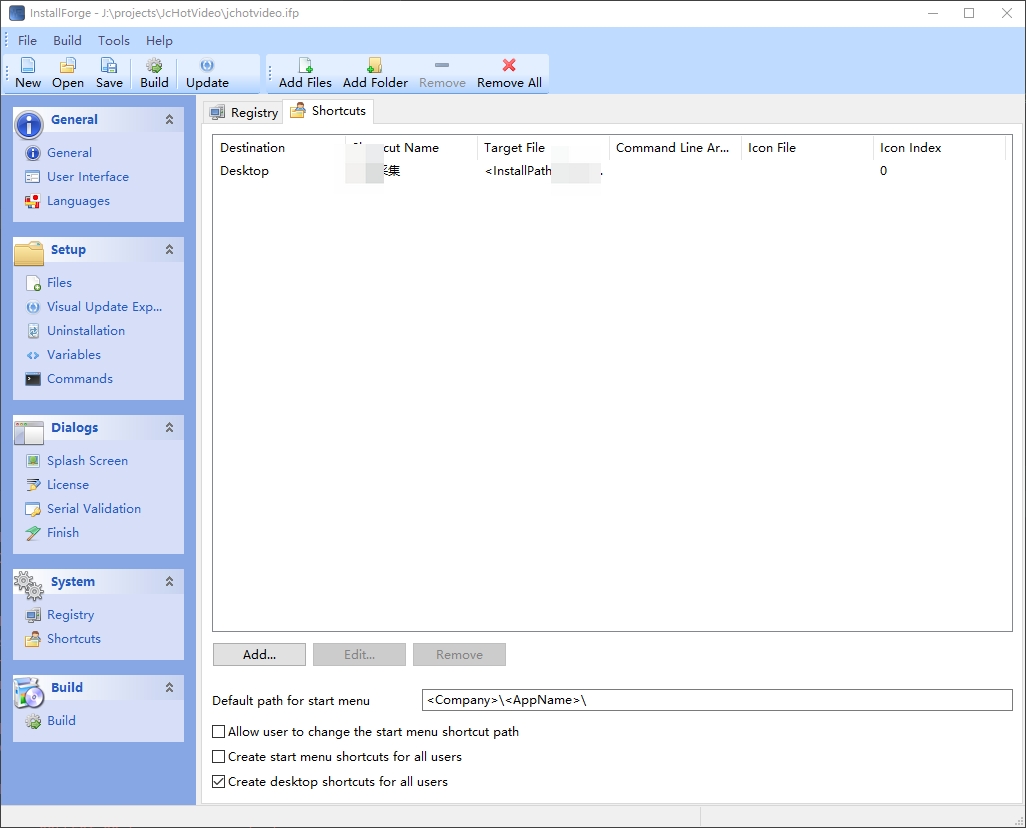Screen dimensions: 1026x828
Task: Collapse the System sidebar group
Action: [x=169, y=581]
